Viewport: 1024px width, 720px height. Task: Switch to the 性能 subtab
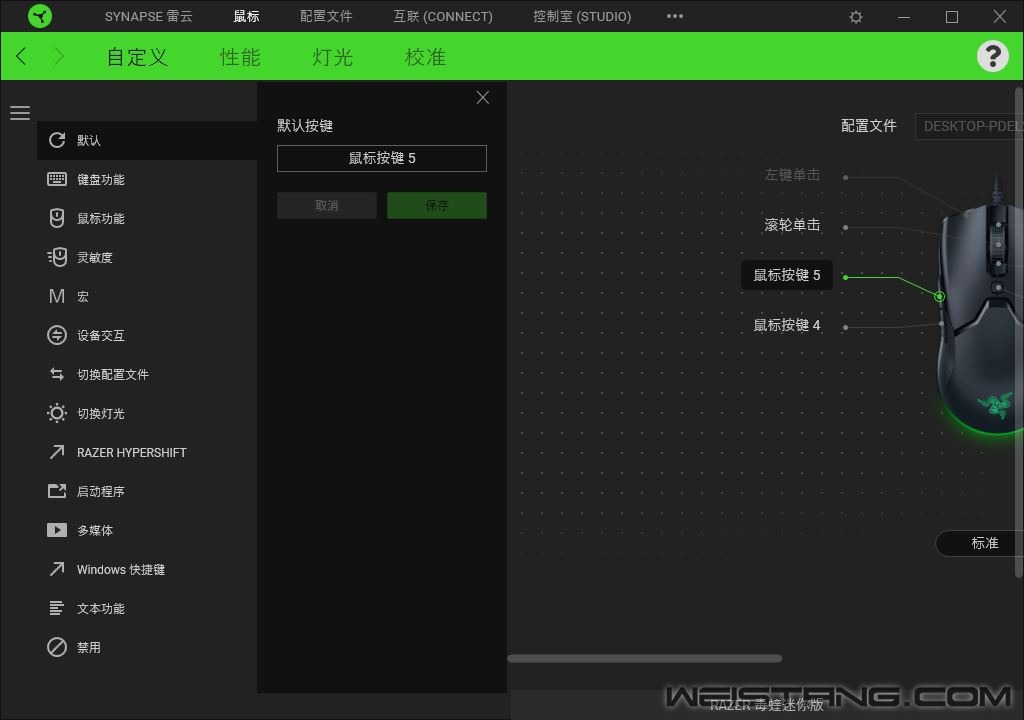[x=240, y=57]
